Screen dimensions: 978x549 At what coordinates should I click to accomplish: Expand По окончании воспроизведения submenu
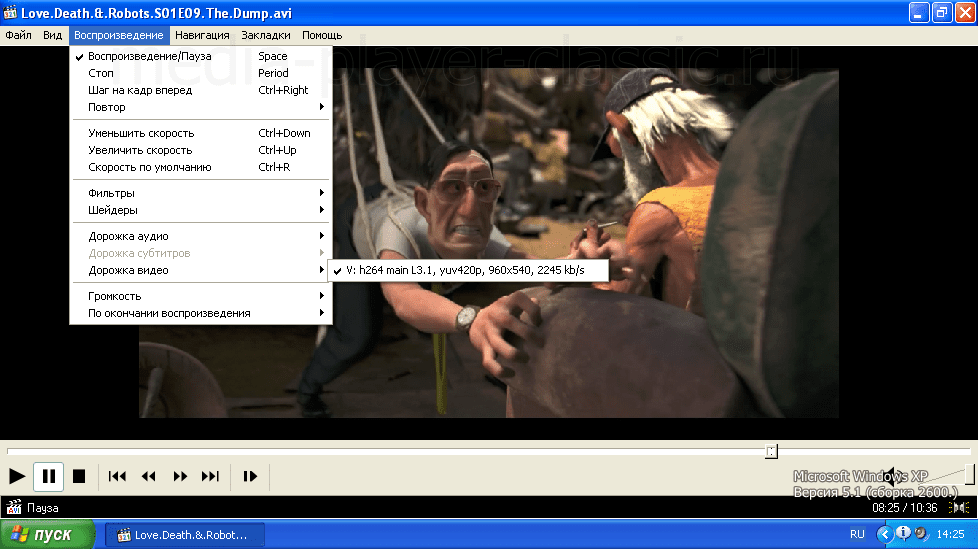pos(201,313)
